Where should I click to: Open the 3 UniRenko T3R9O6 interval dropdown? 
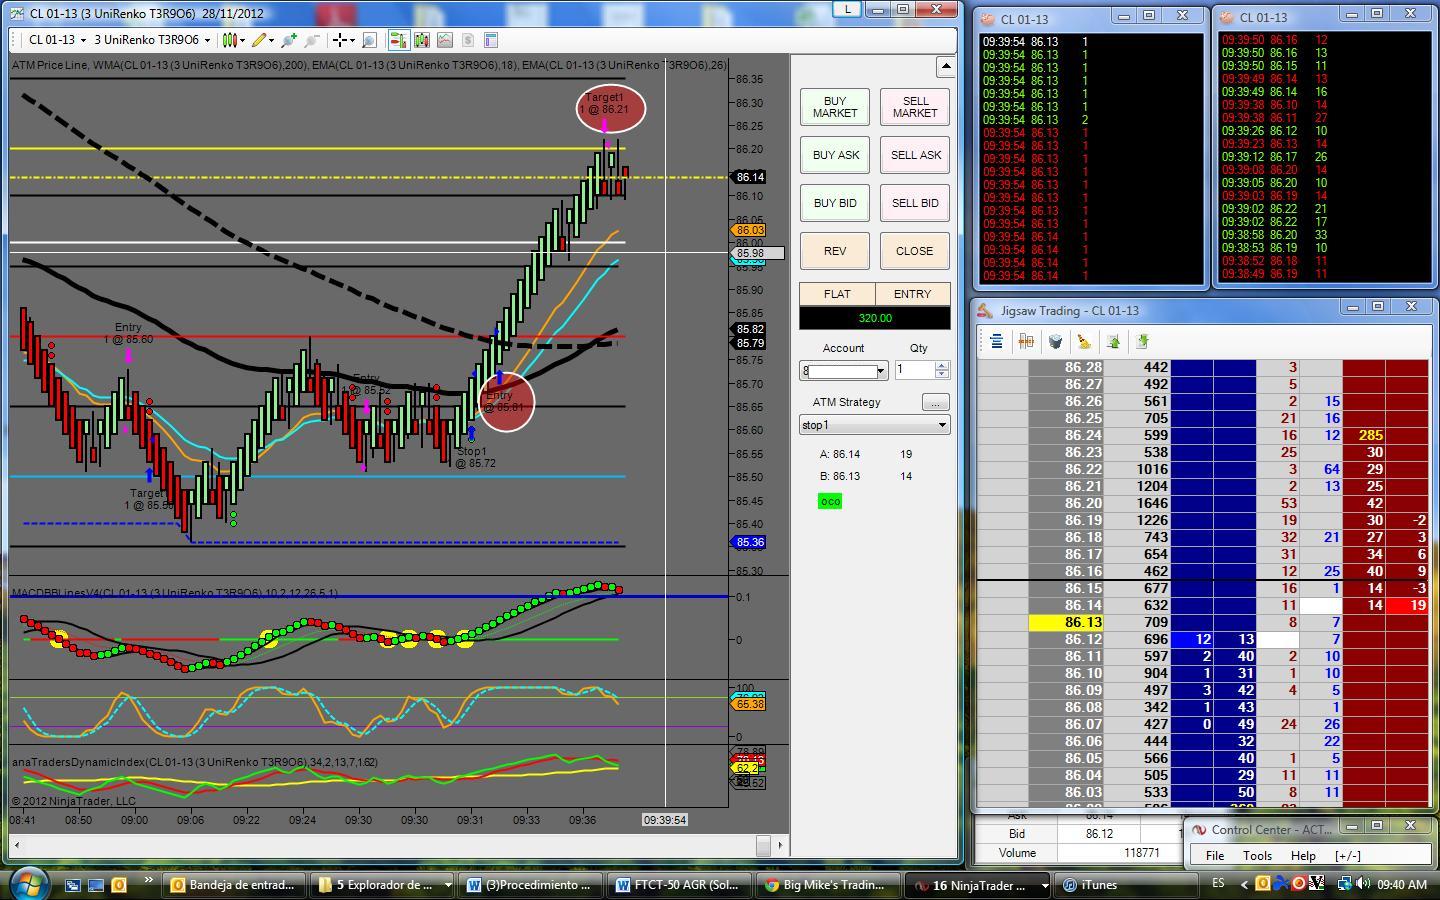[x=152, y=40]
